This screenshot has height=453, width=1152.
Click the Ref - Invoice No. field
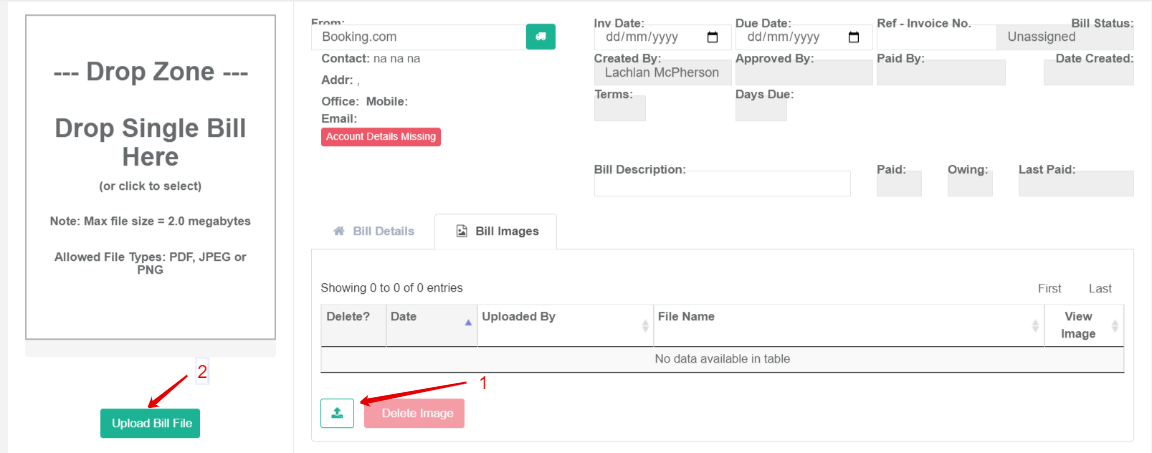[935, 38]
